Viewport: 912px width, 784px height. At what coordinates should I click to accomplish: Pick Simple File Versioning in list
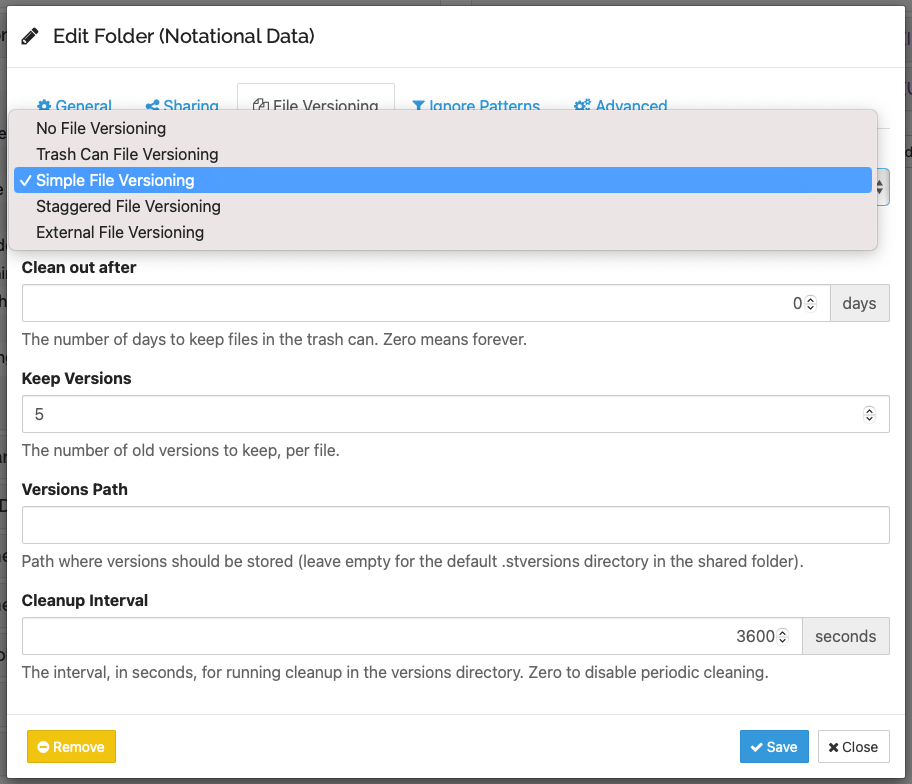115,180
